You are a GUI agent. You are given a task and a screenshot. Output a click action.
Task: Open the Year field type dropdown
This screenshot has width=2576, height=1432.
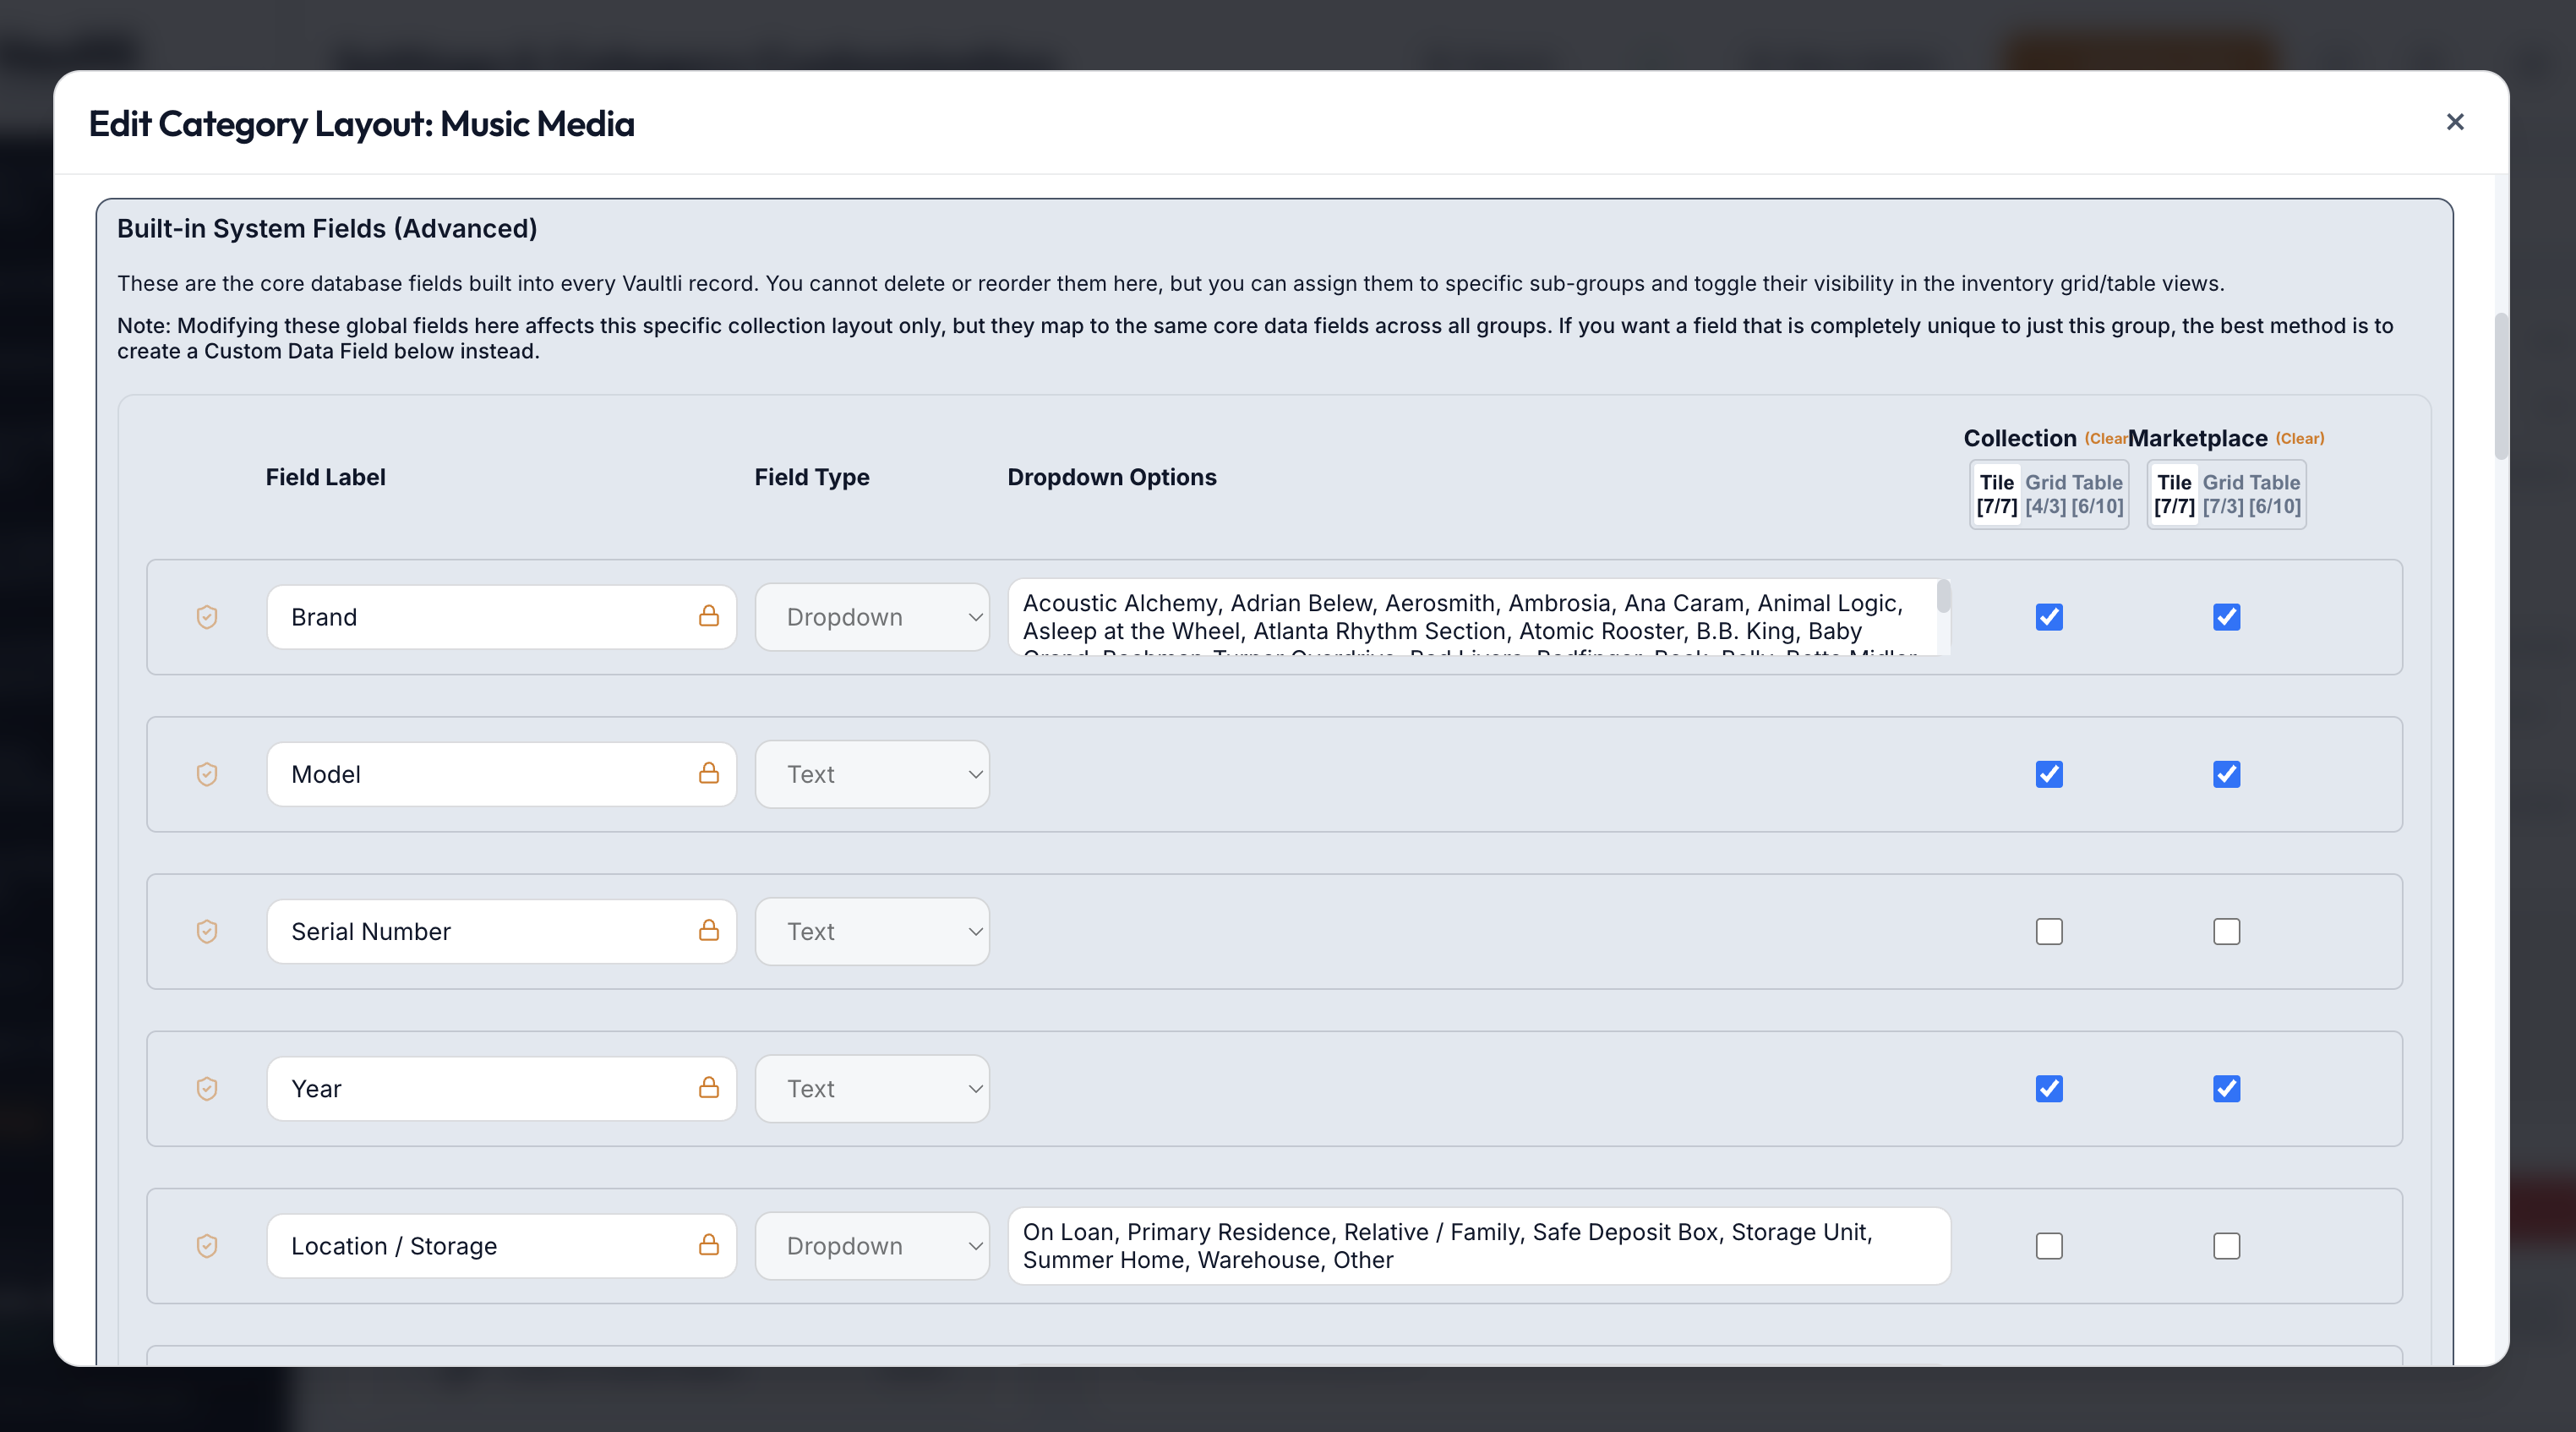pyautogui.click(x=872, y=1088)
